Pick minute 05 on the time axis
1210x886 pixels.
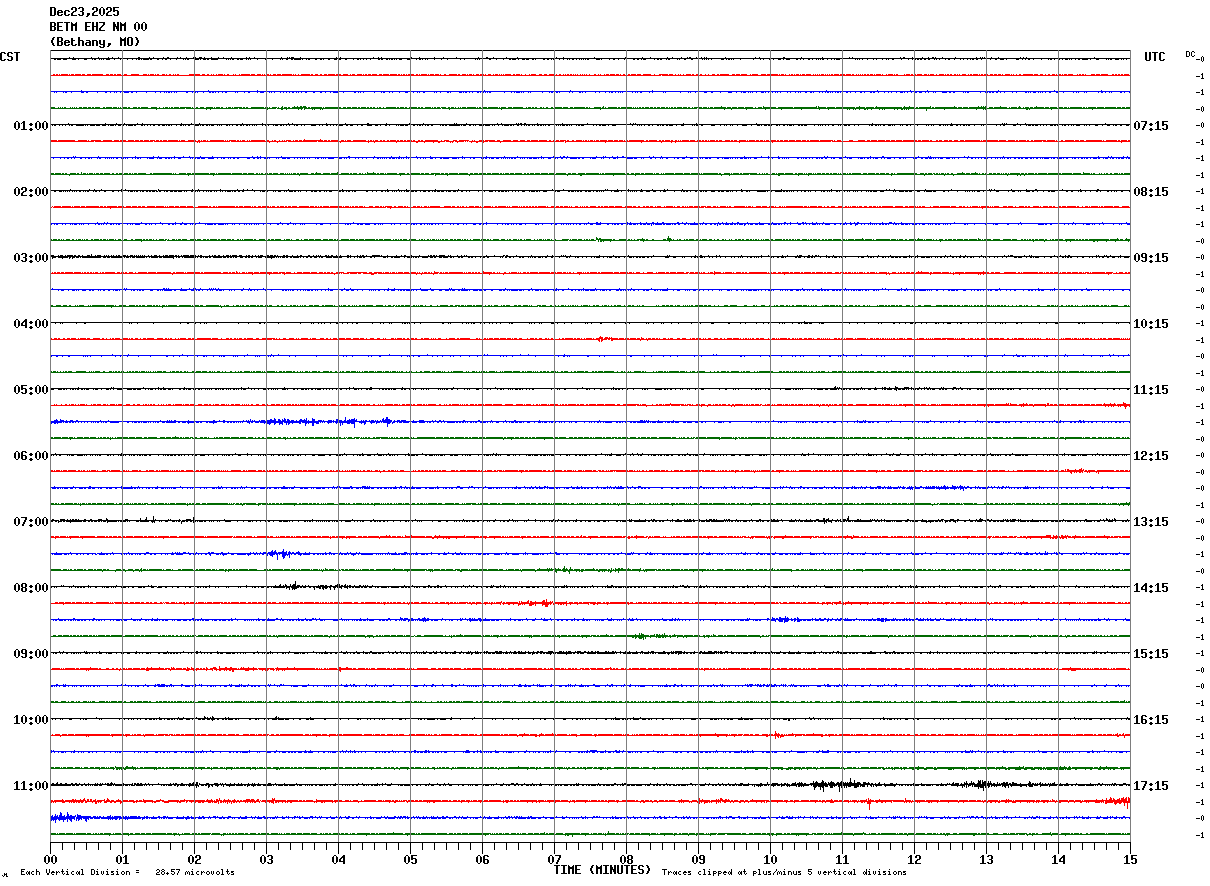(410, 859)
